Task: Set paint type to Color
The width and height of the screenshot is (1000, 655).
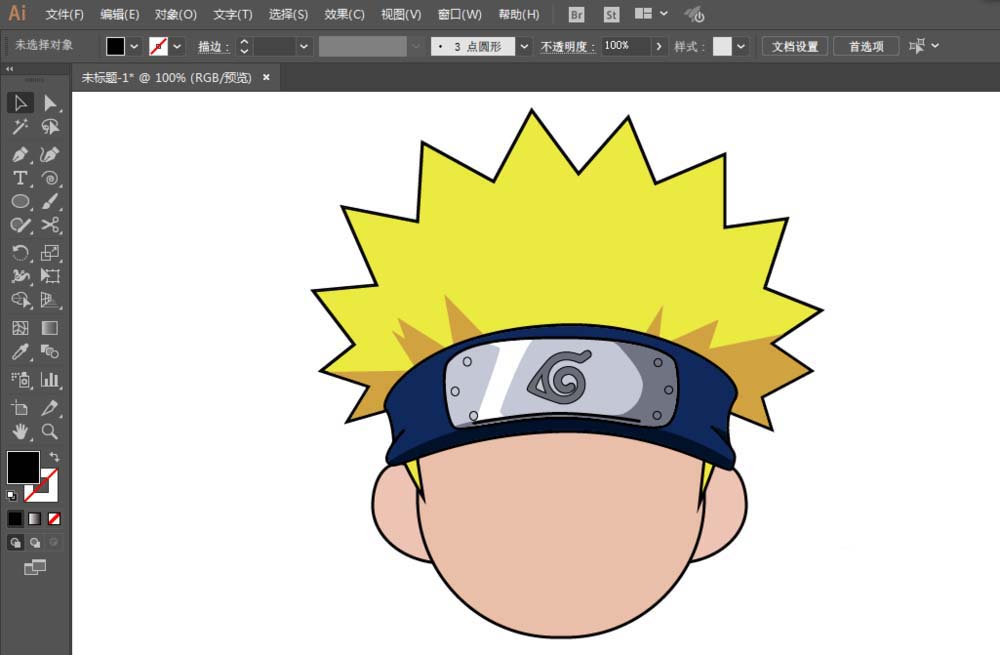Action: pos(15,519)
